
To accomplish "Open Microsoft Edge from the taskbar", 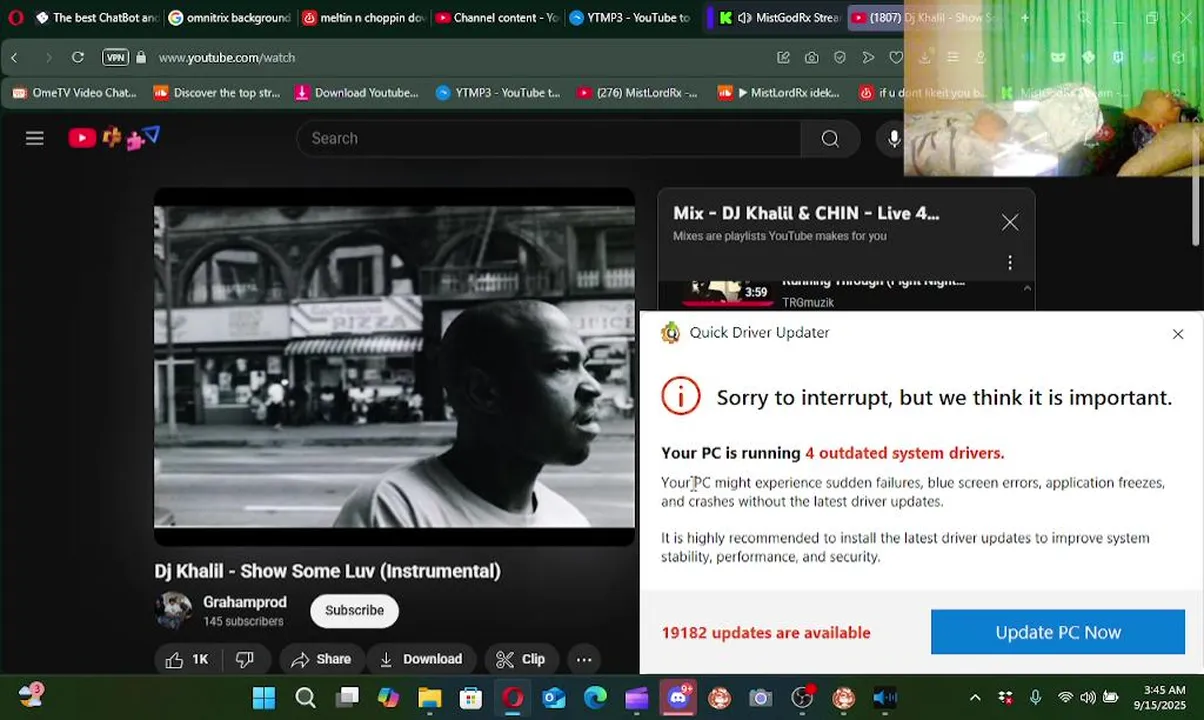I will tap(595, 697).
